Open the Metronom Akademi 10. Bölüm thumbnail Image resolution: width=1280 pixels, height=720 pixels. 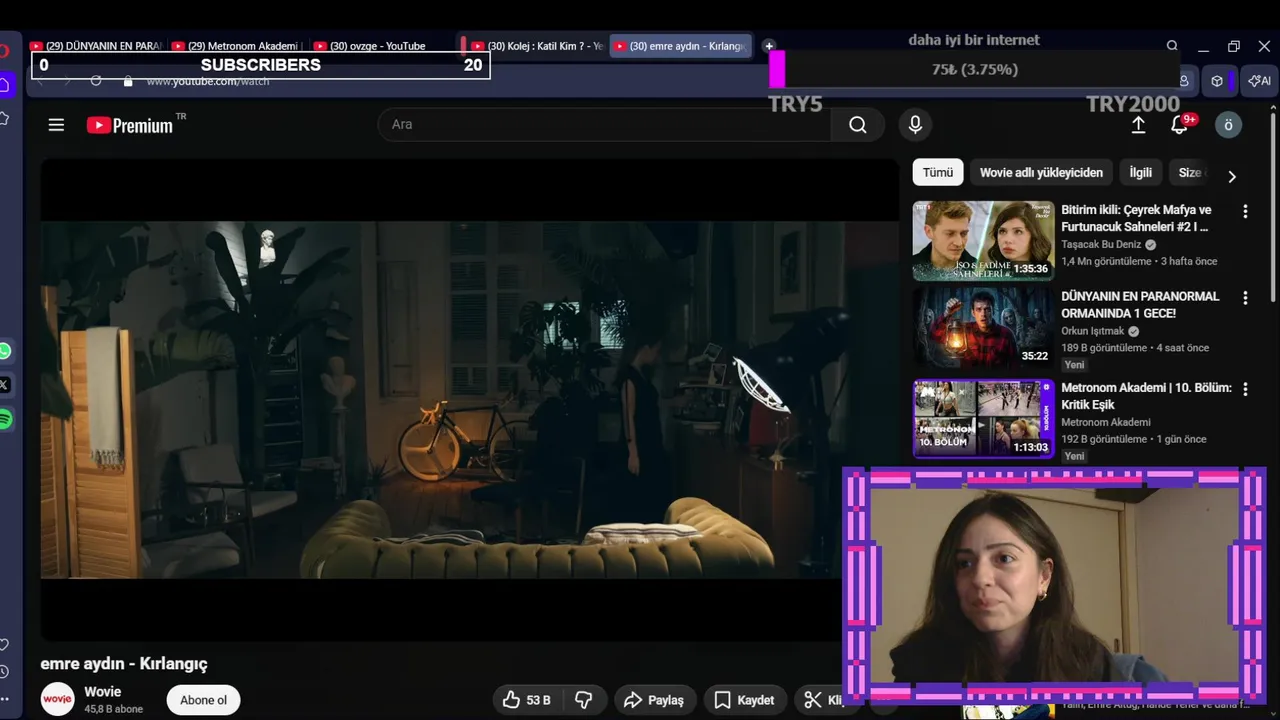coord(983,419)
